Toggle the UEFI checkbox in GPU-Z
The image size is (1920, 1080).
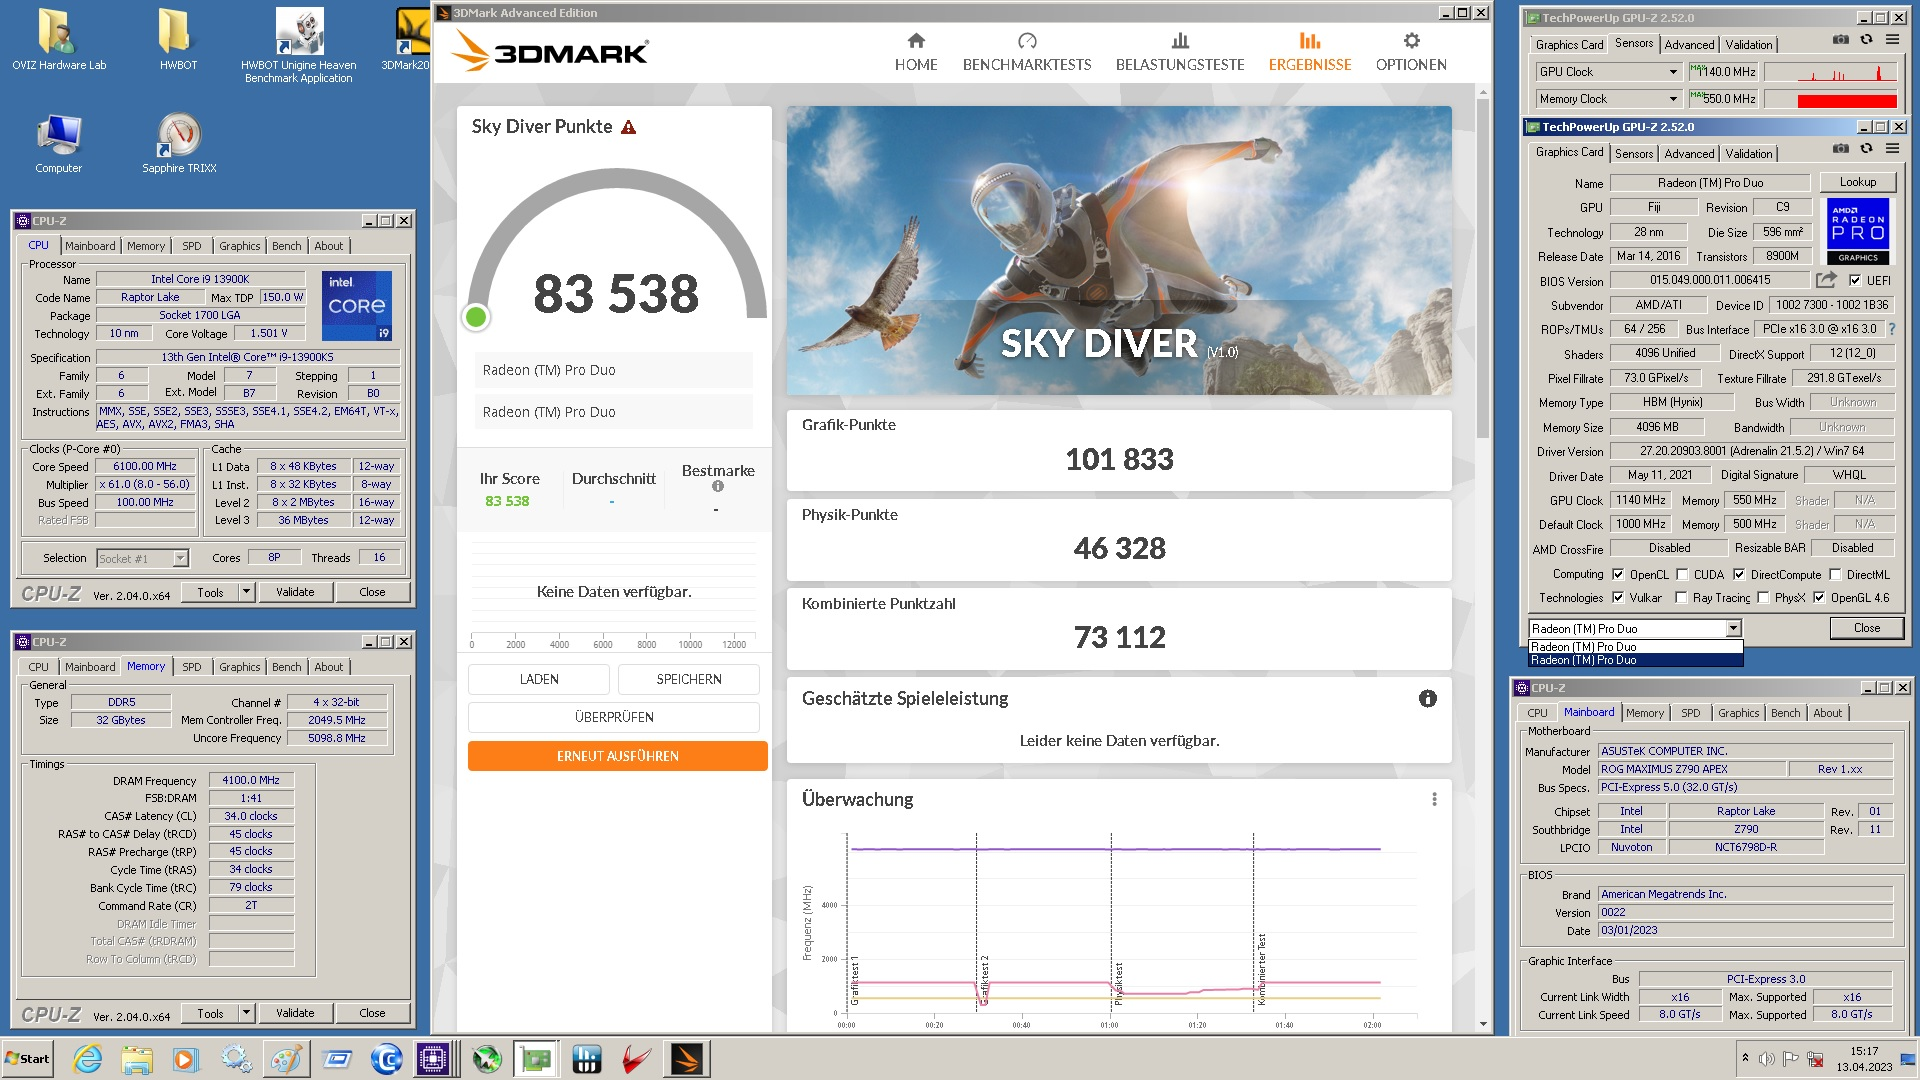1855,281
